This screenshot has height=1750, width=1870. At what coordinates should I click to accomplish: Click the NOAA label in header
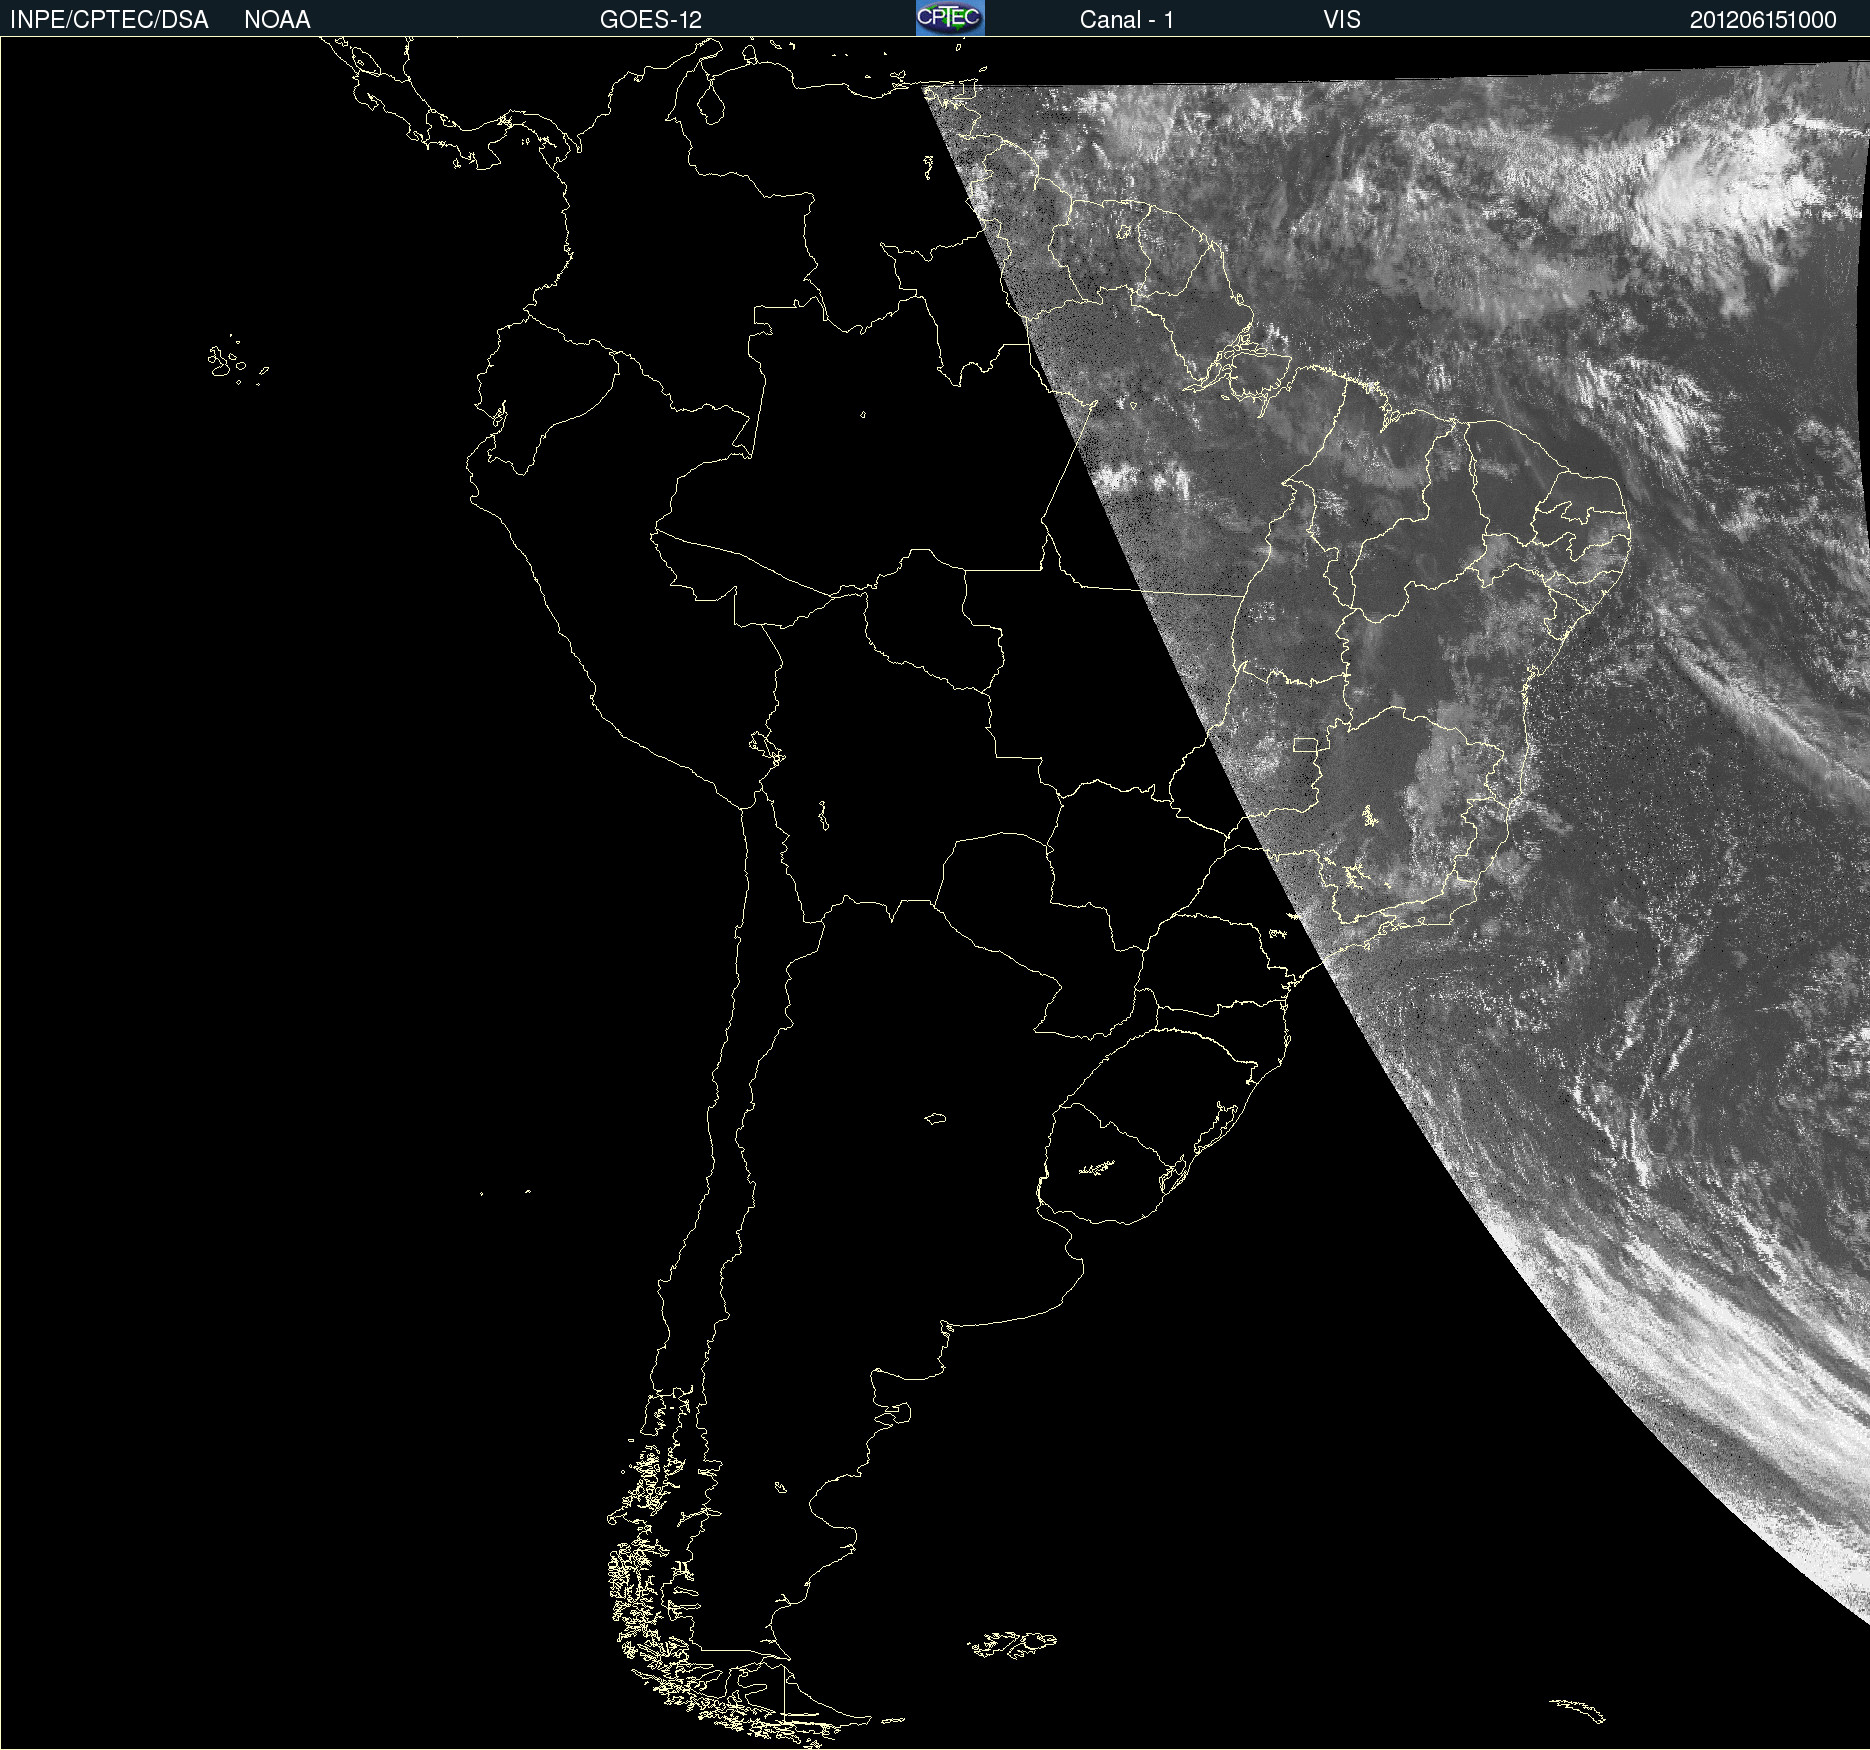[277, 20]
